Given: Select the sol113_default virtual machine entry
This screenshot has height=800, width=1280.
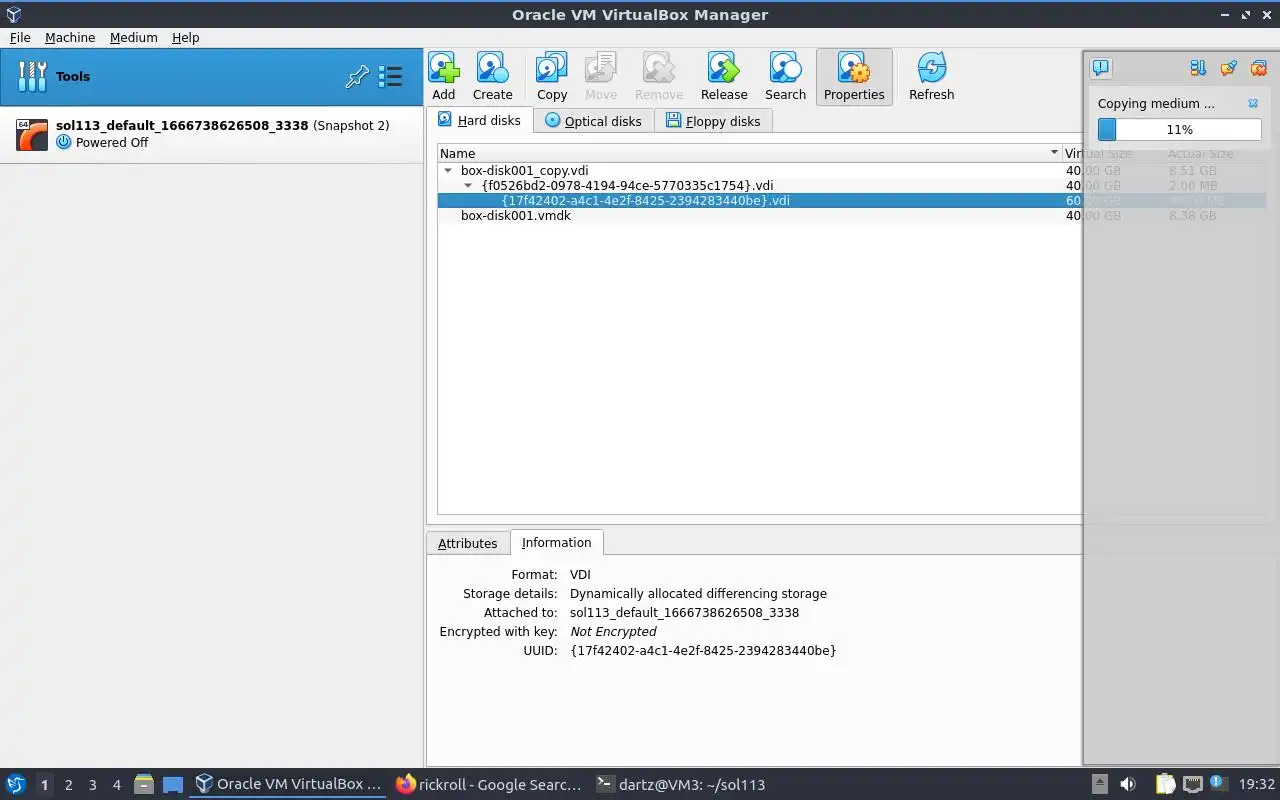Looking at the screenshot, I should 211,134.
